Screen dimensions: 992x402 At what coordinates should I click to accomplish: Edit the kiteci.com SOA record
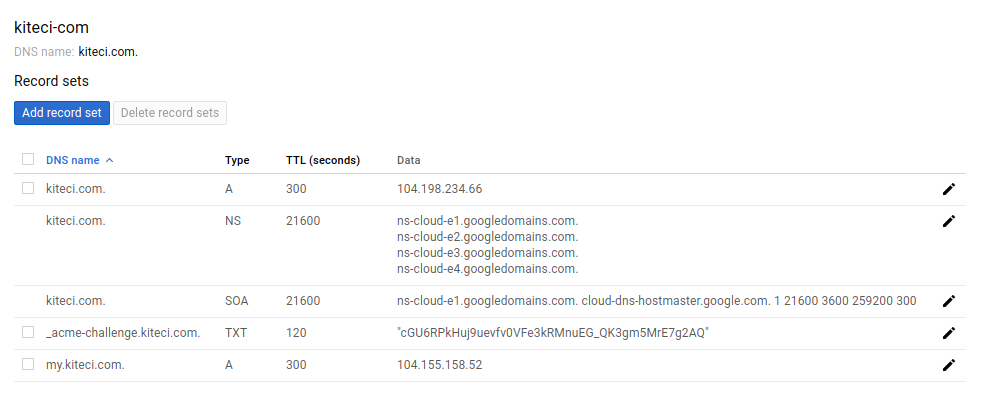click(x=948, y=301)
